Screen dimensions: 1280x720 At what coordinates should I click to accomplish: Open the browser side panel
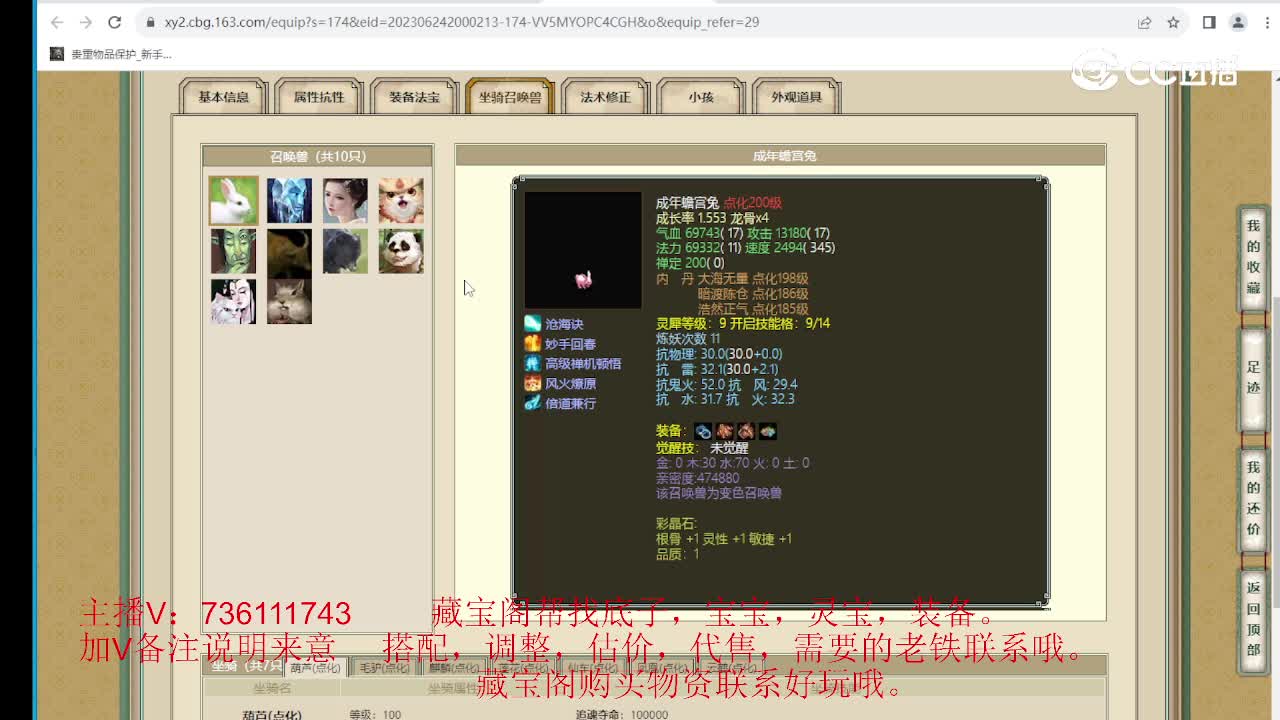(1209, 22)
